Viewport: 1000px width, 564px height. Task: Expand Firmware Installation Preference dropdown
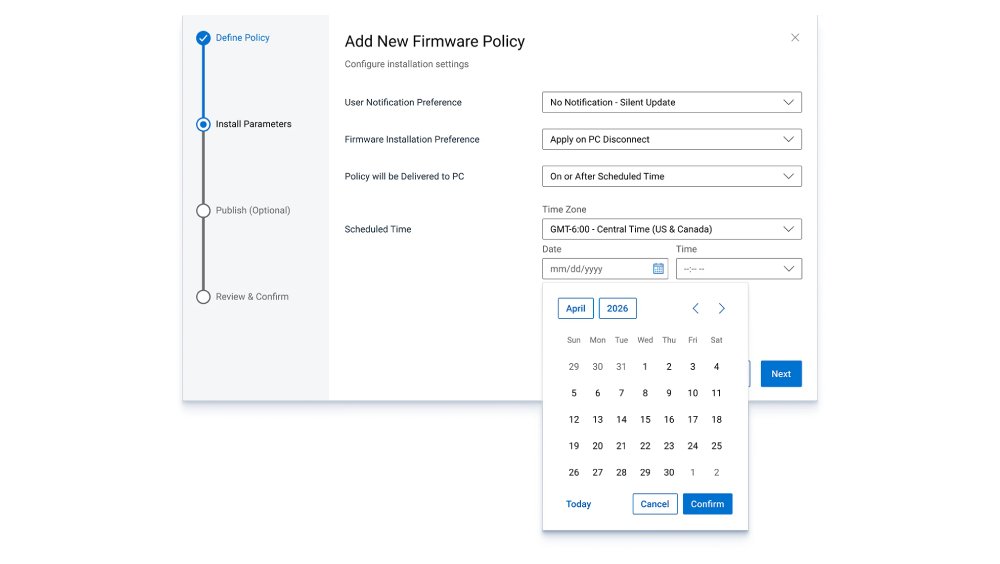[x=672, y=139]
